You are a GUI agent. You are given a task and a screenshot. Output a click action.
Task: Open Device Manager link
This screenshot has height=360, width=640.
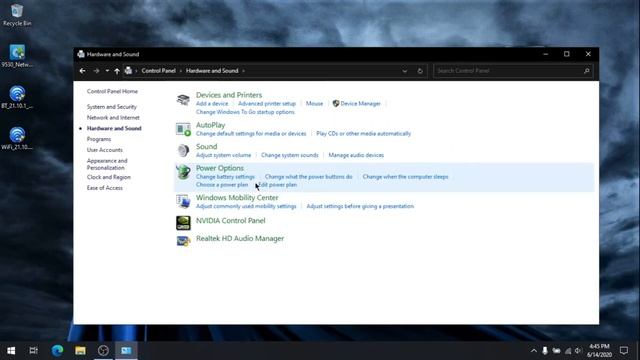(360, 104)
